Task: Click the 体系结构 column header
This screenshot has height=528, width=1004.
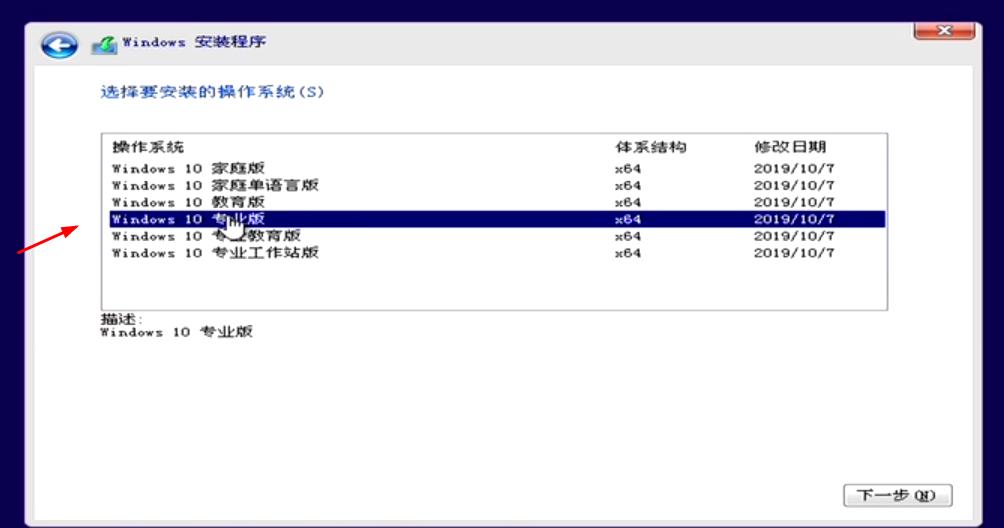Action: tap(651, 147)
